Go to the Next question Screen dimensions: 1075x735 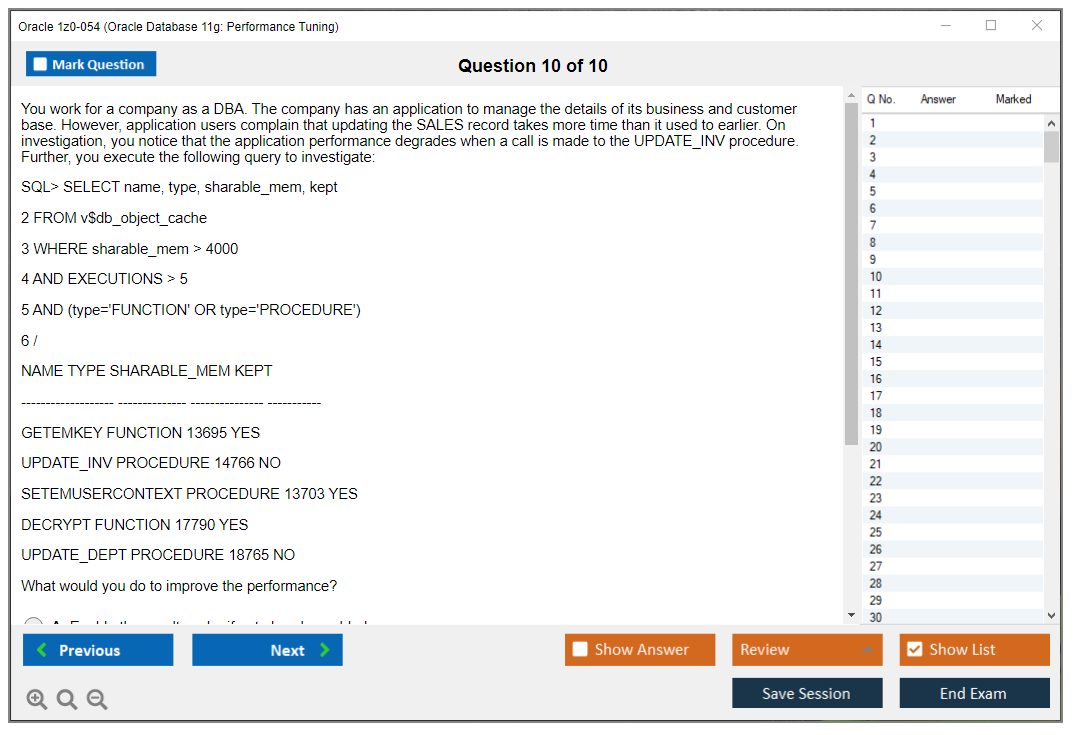[x=267, y=650]
